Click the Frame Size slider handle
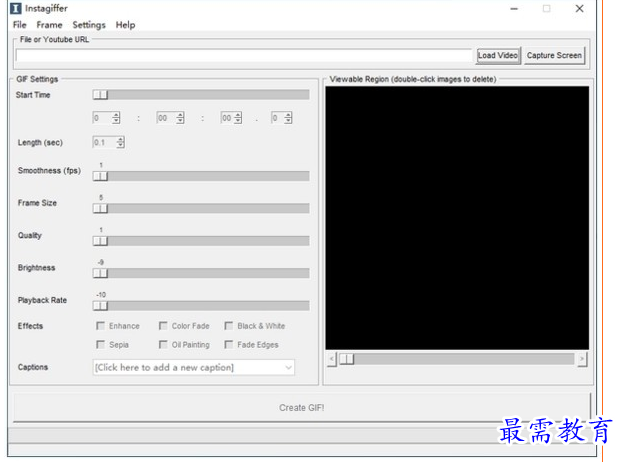This screenshot has height=462, width=621. 100,209
